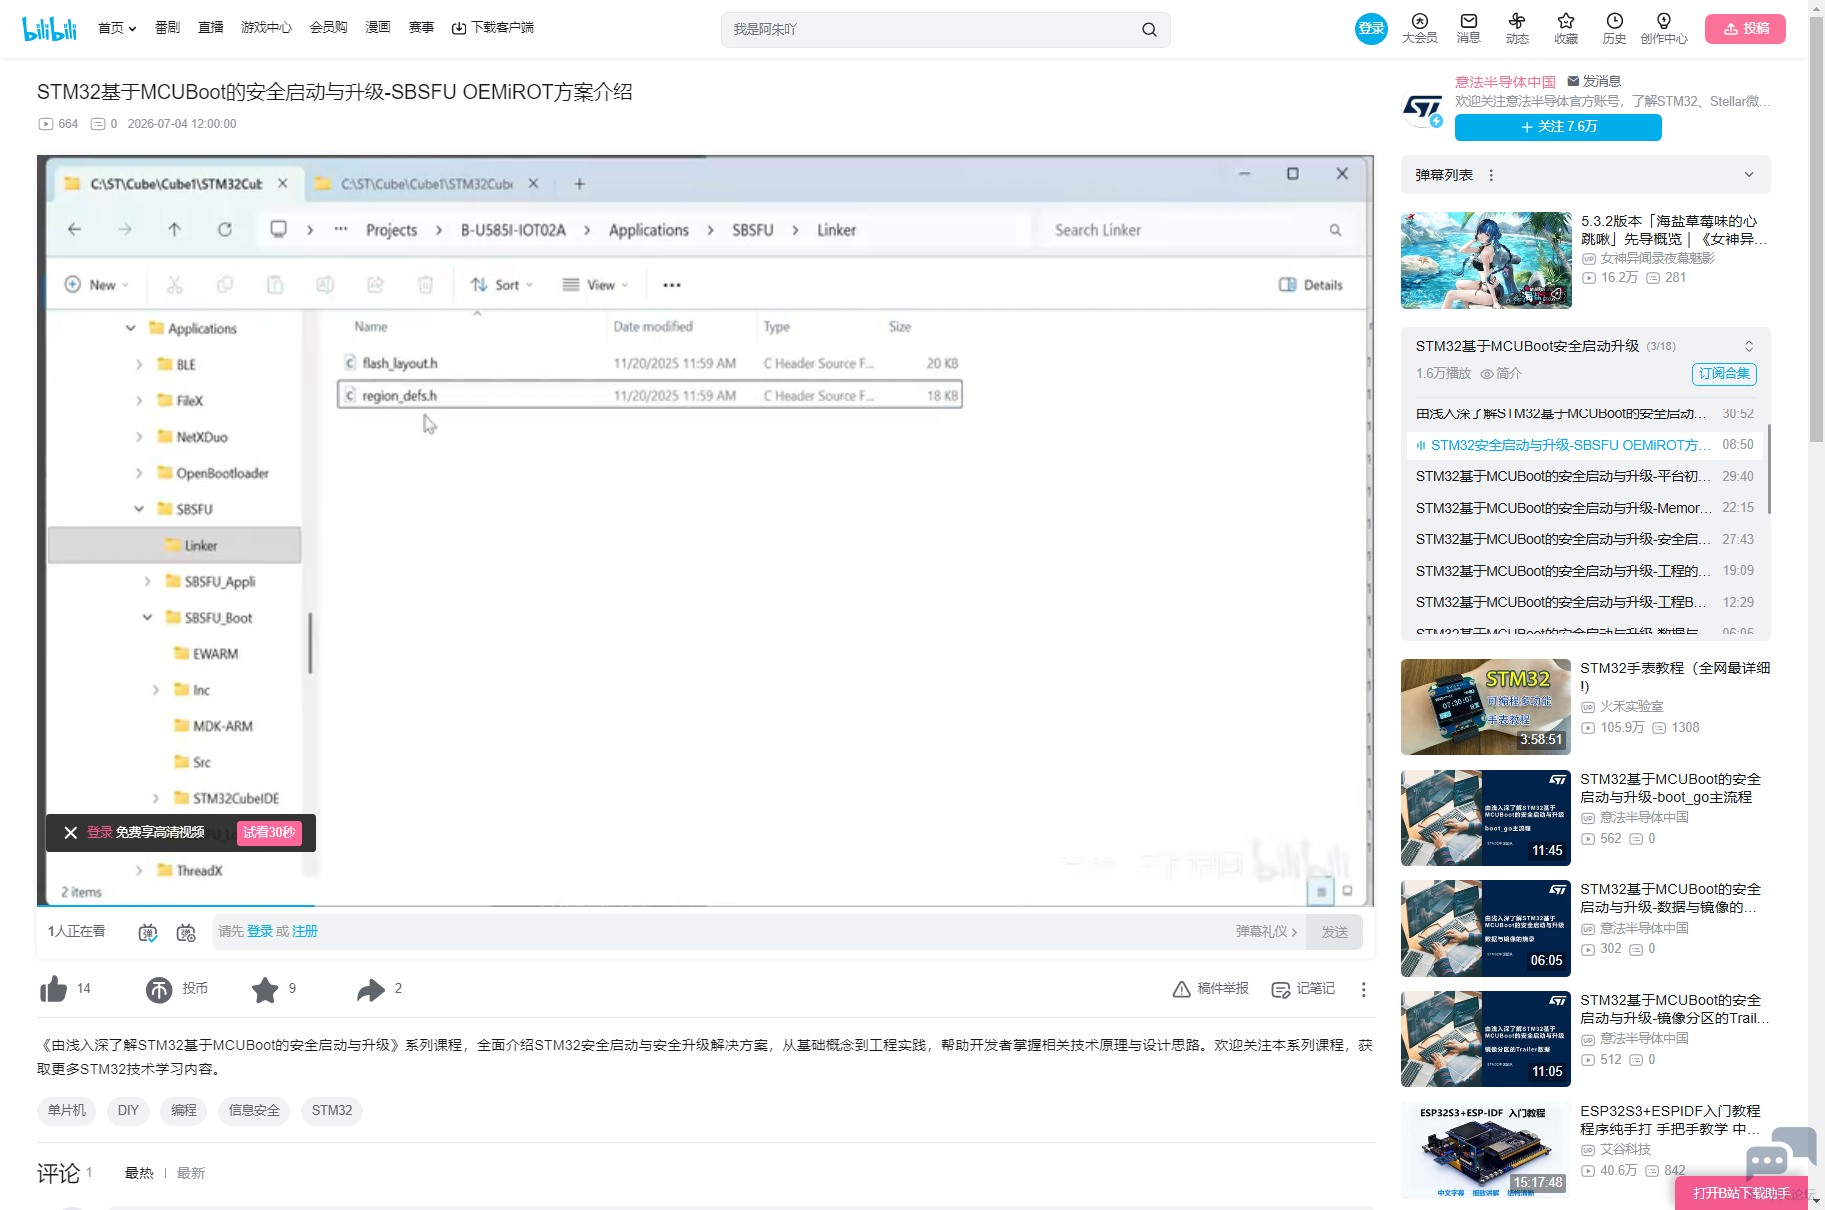The width and height of the screenshot is (1825, 1210).
Task: Open the 游戏中心 nav item
Action: pos(266,28)
